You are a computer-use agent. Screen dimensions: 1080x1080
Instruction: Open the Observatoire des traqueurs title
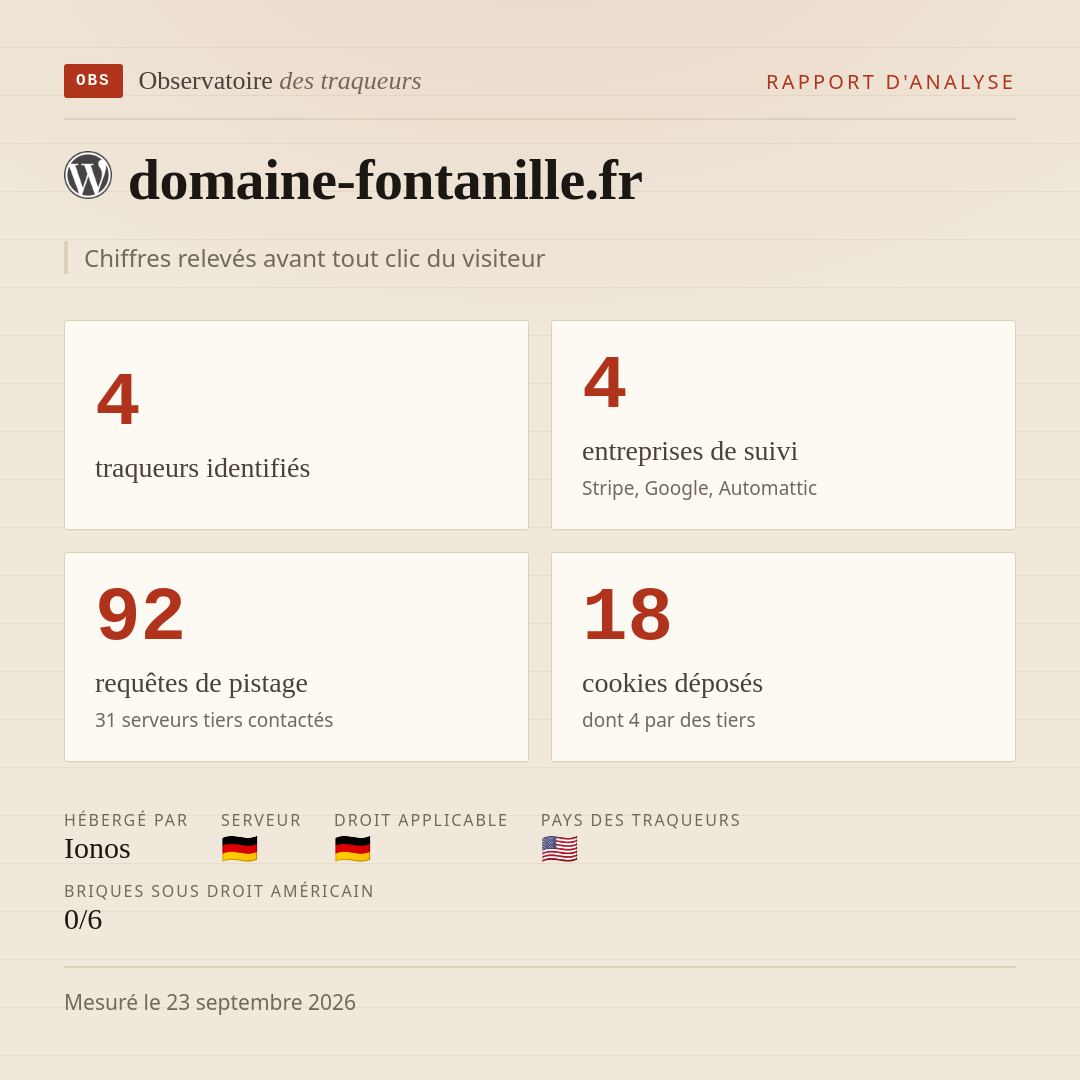pyautogui.click(x=280, y=81)
